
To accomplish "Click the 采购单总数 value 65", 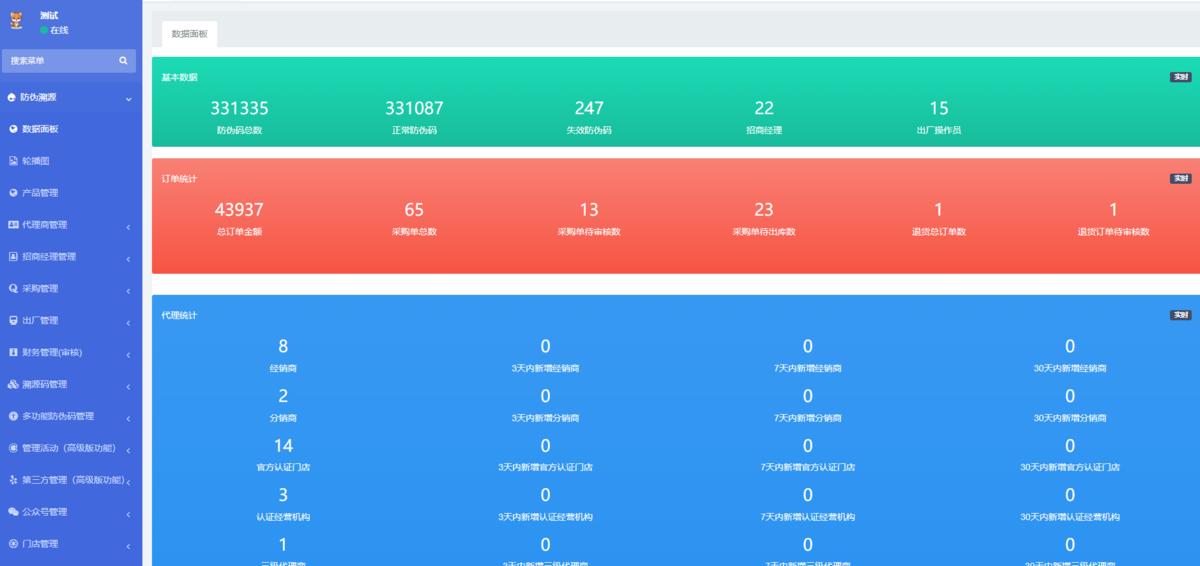I will point(414,210).
